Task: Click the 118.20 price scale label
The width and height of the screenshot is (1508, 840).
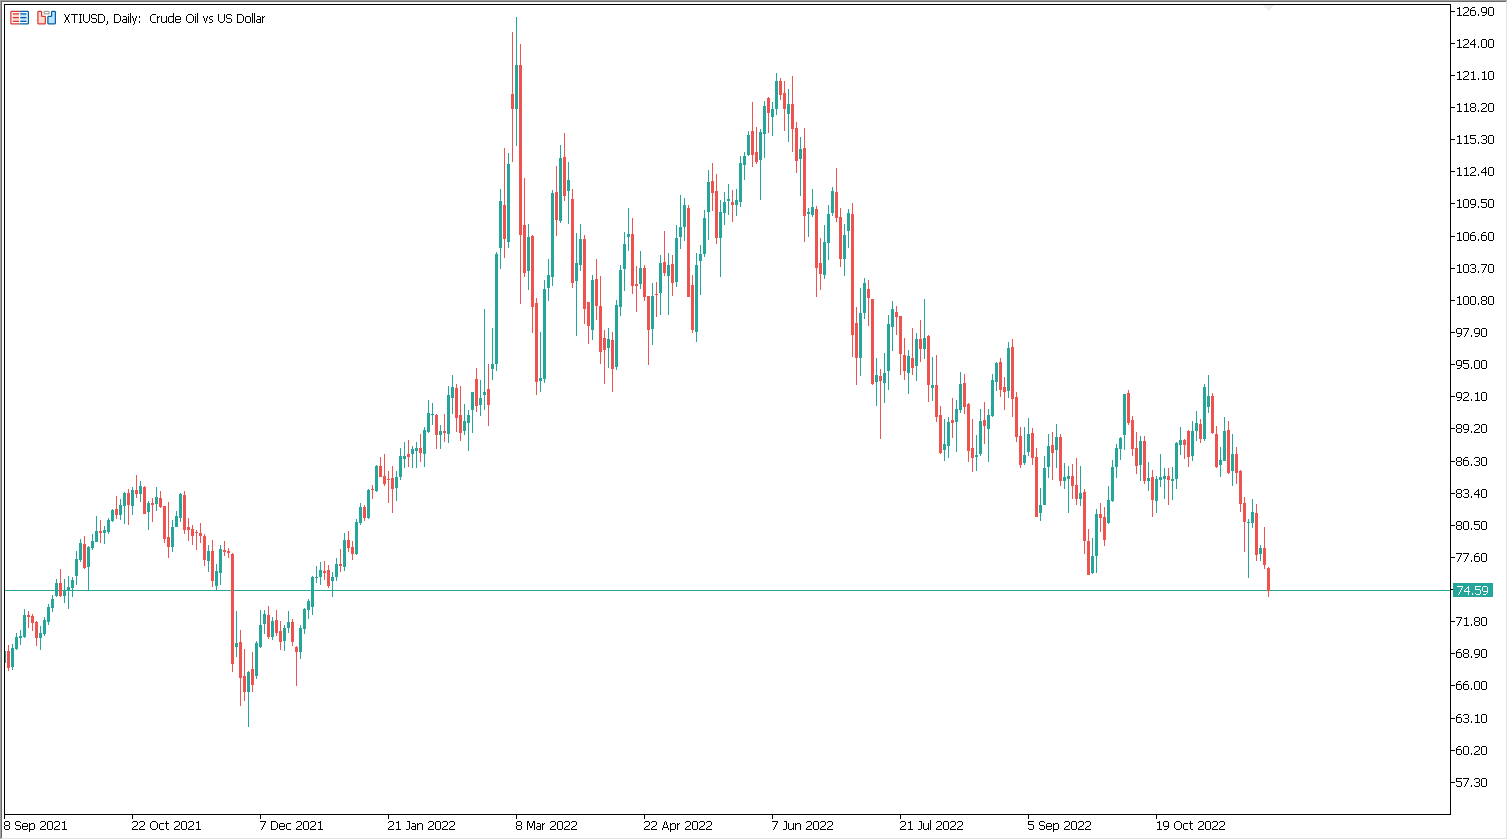Action: pyautogui.click(x=1476, y=108)
